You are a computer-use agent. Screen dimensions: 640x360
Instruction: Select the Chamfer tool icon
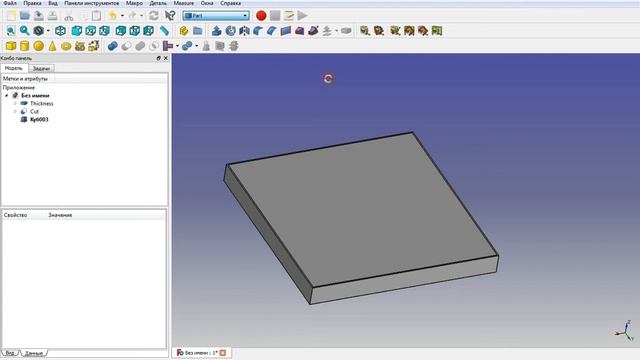272,31
